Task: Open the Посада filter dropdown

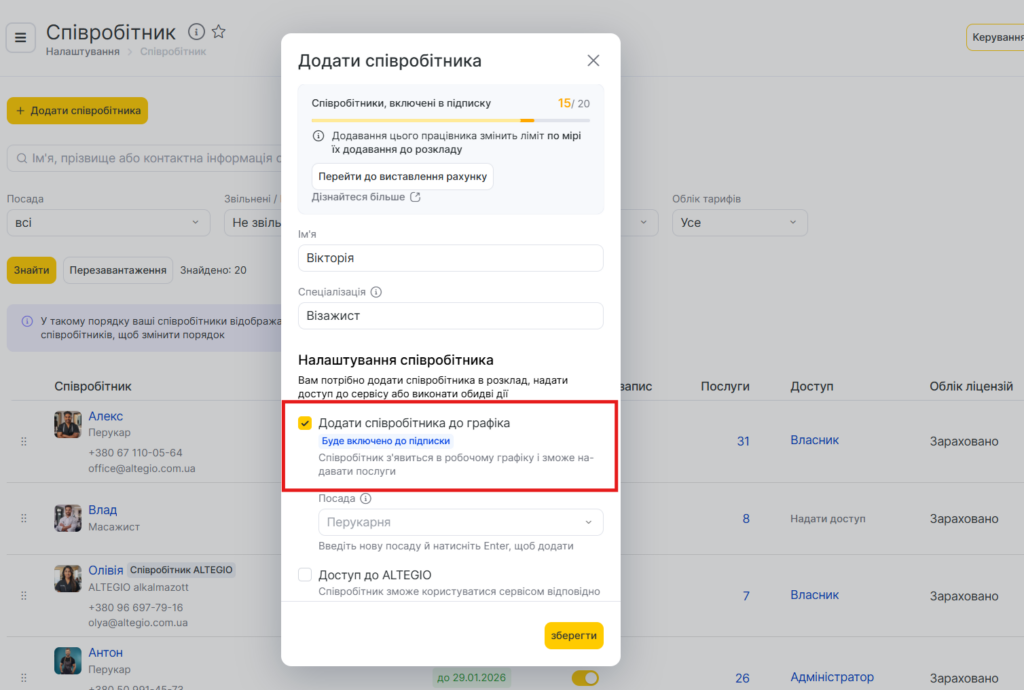Action: 108,223
